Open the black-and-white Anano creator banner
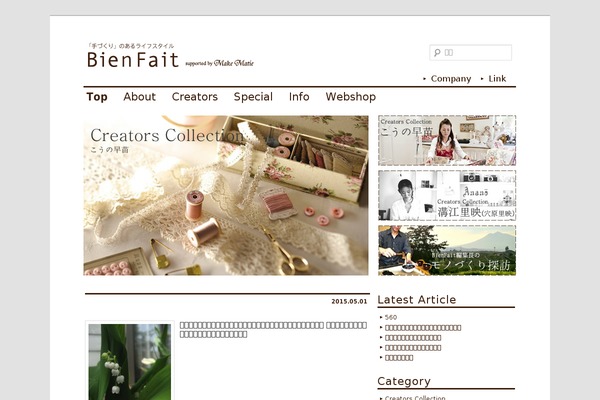Screen dimensions: 600x400 point(447,195)
